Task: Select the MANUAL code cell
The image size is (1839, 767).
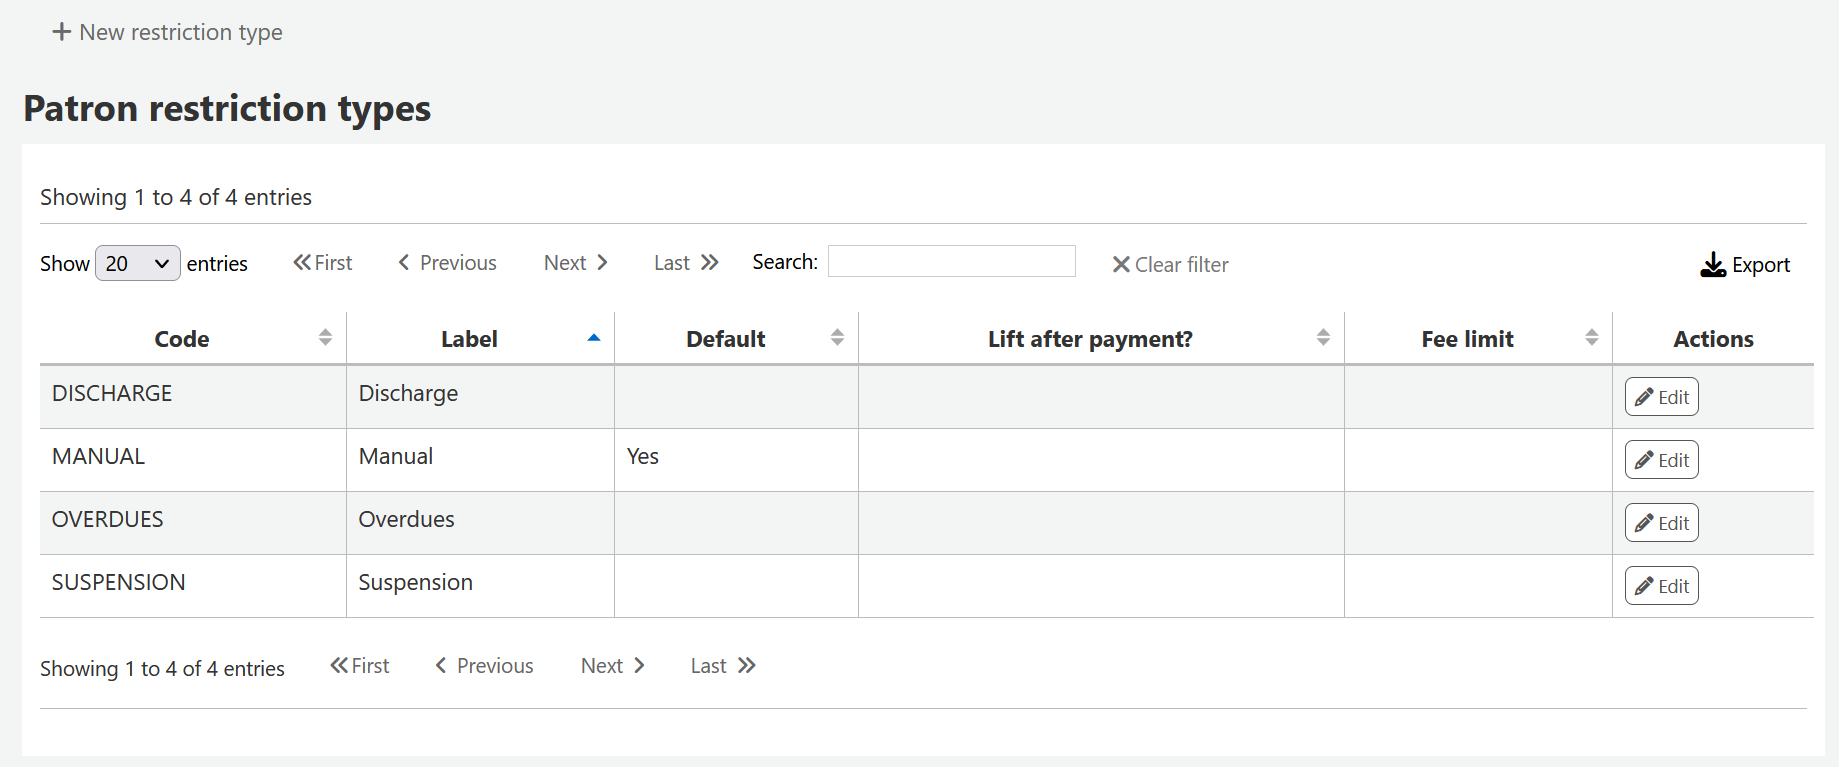Action: 193,460
